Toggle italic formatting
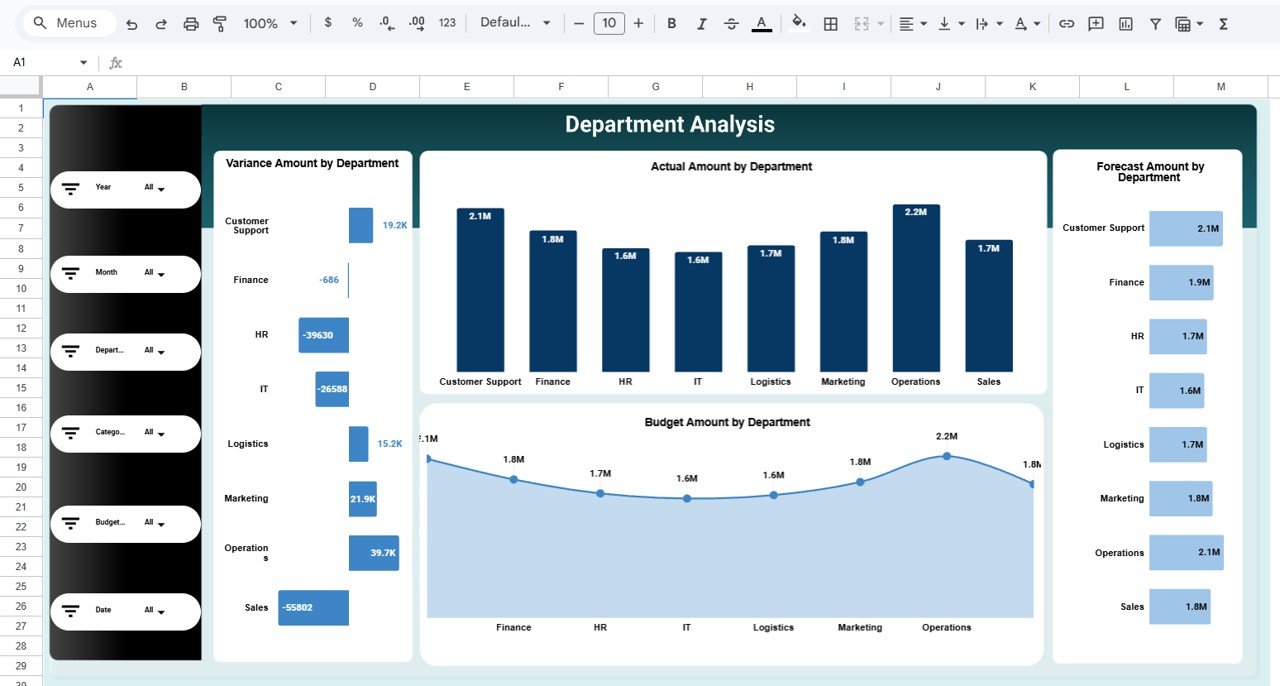This screenshot has width=1280, height=686. click(x=701, y=22)
